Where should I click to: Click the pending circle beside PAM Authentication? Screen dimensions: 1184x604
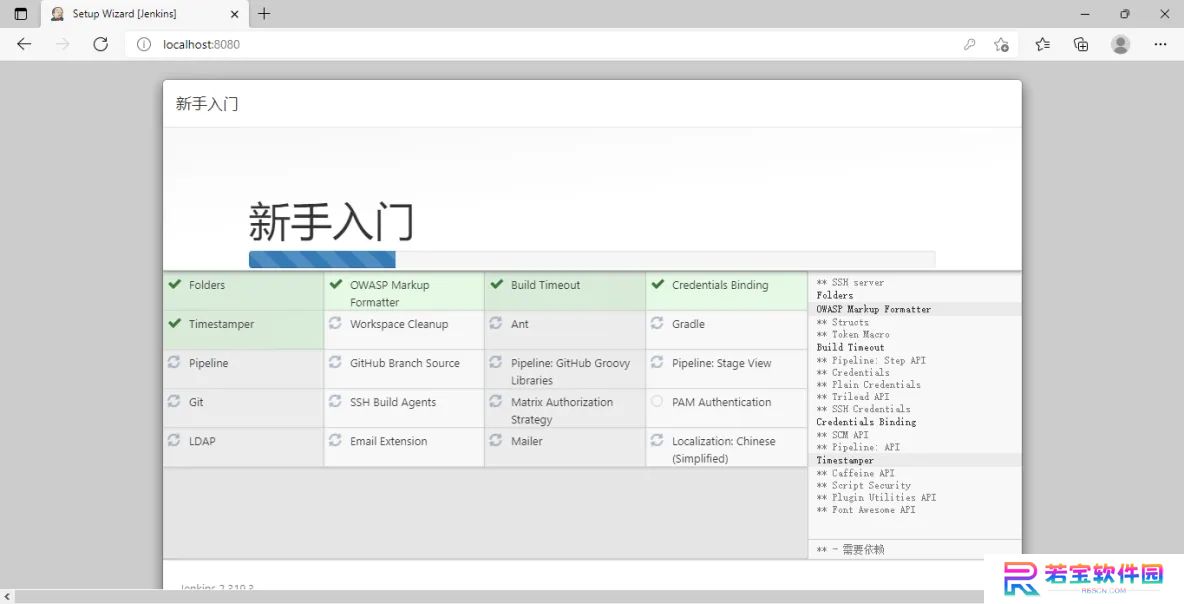click(x=657, y=401)
